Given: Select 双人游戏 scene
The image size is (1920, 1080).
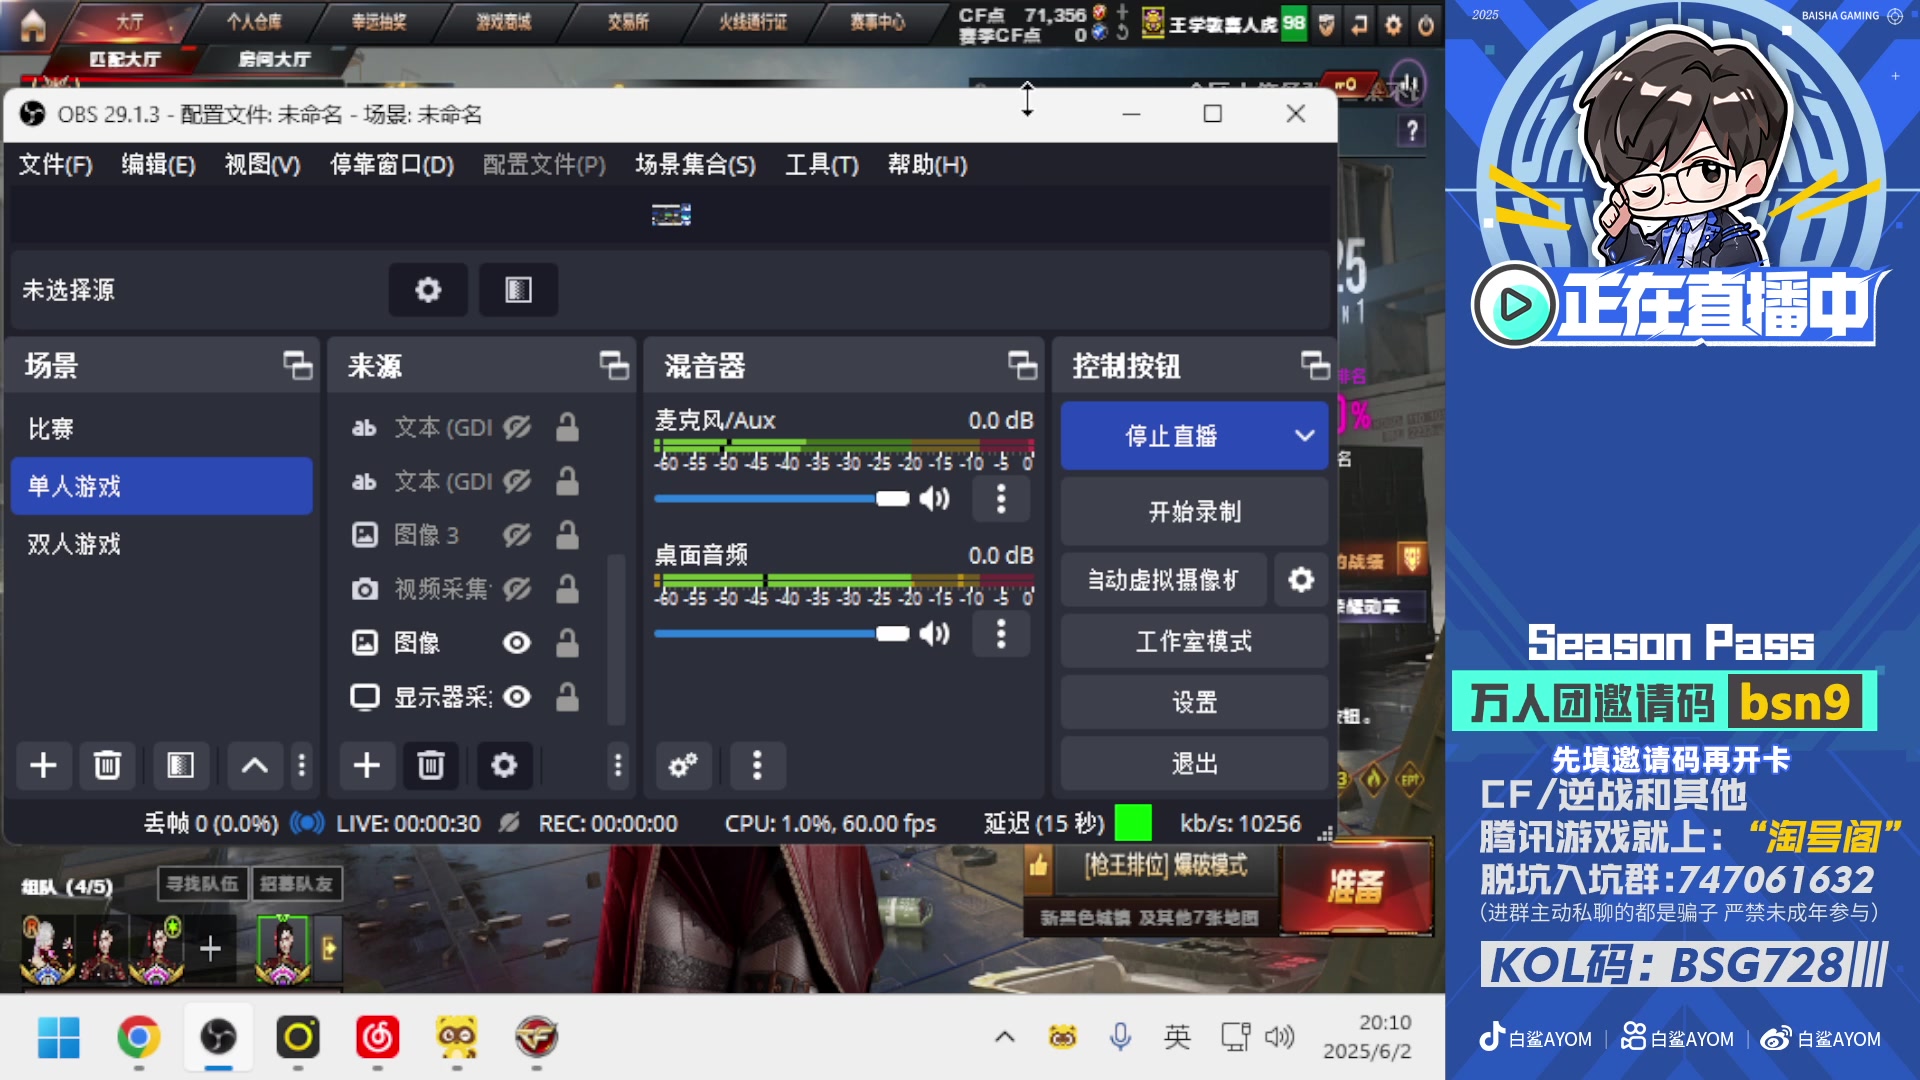Looking at the screenshot, I should pos(161,544).
